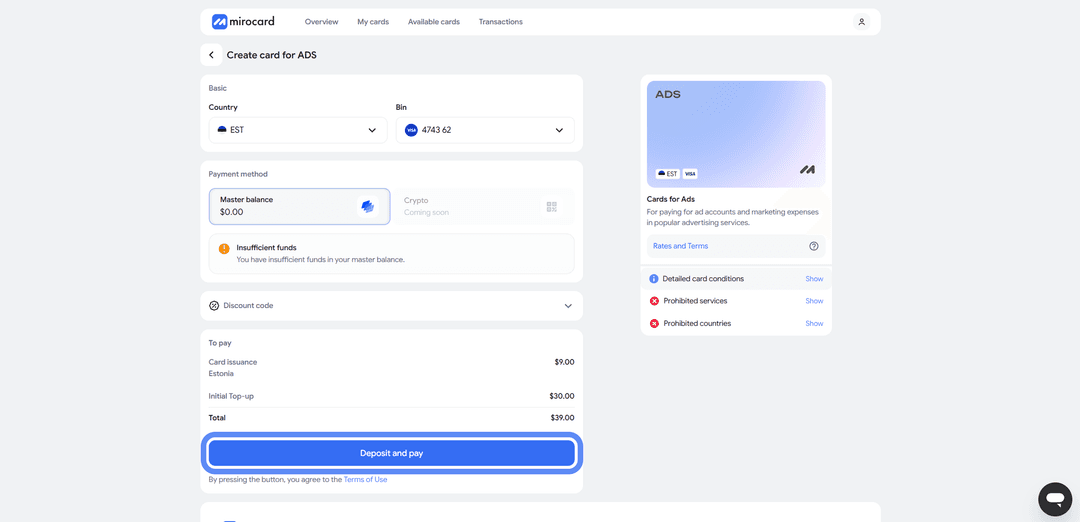The width and height of the screenshot is (1080, 522).
Task: Open the My cards tab
Action: point(373,22)
